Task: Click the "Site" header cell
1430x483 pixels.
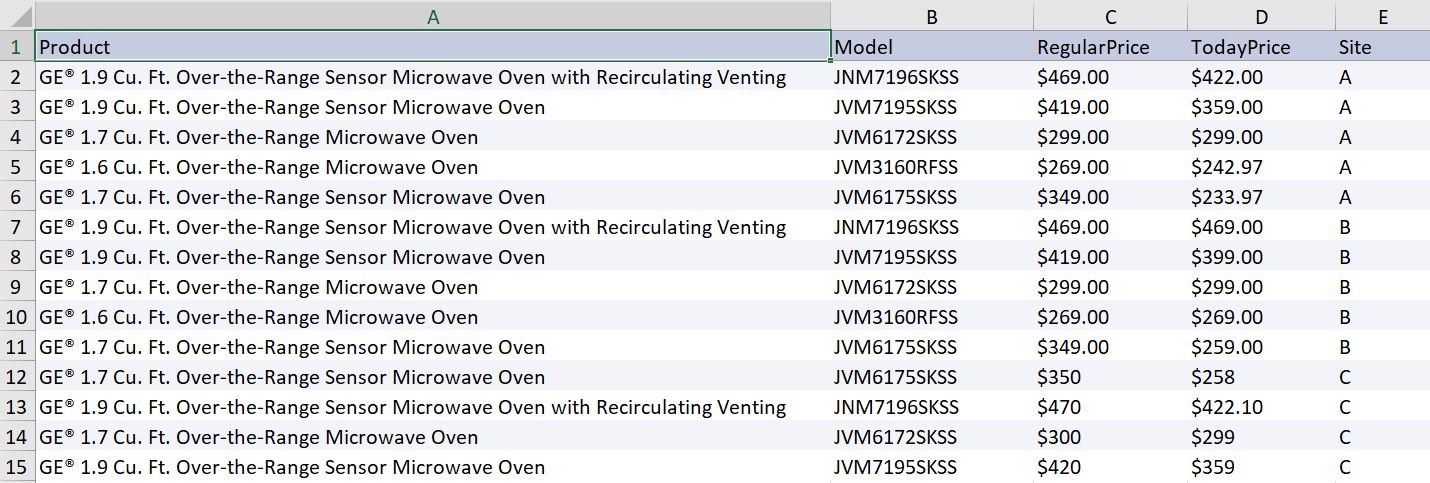Action: click(1382, 47)
